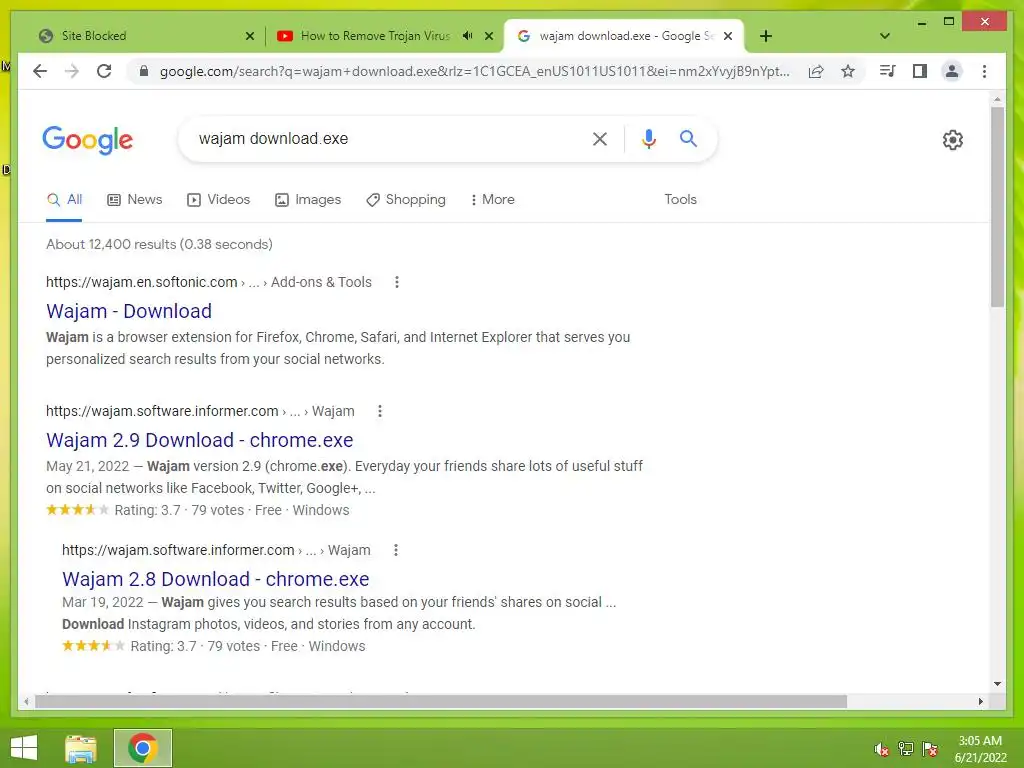Viewport: 1024px width, 768px height.
Task: View site information via the lock icon
Action: pos(144,71)
